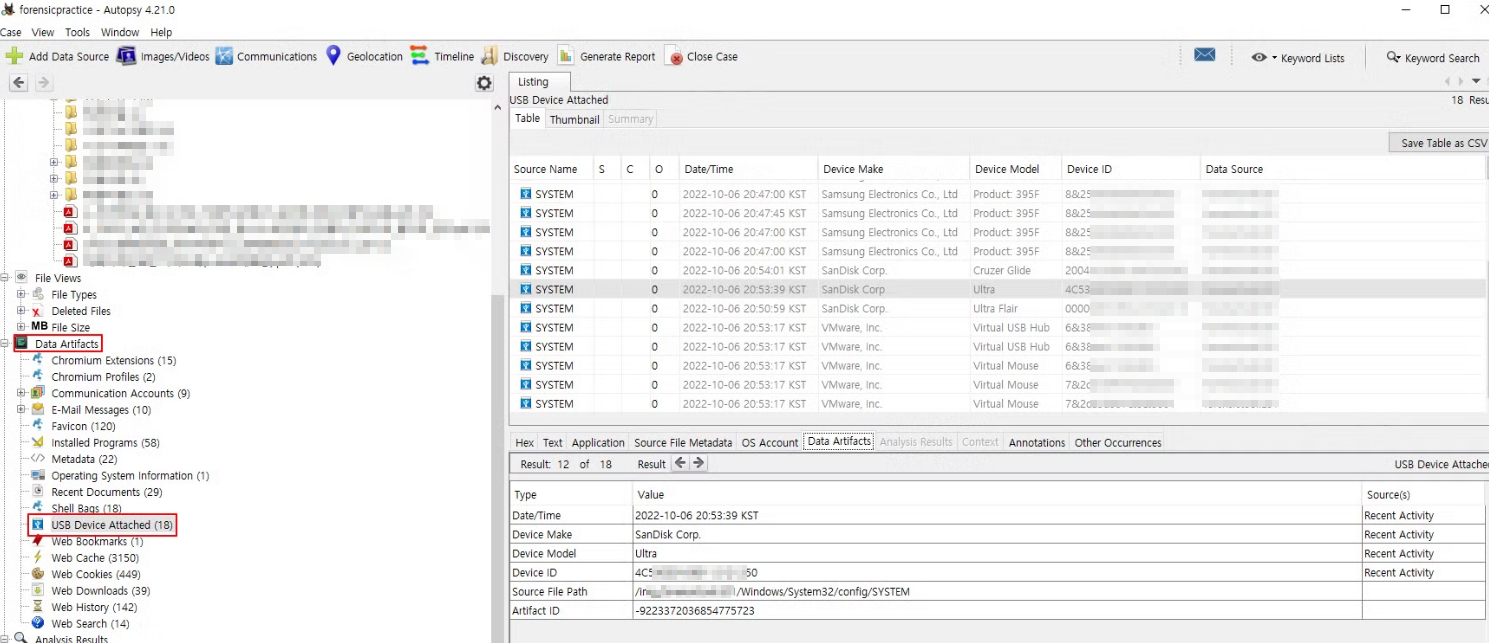
Task: Select Web Bookmarks (1) tree item
Action: [x=97, y=541]
